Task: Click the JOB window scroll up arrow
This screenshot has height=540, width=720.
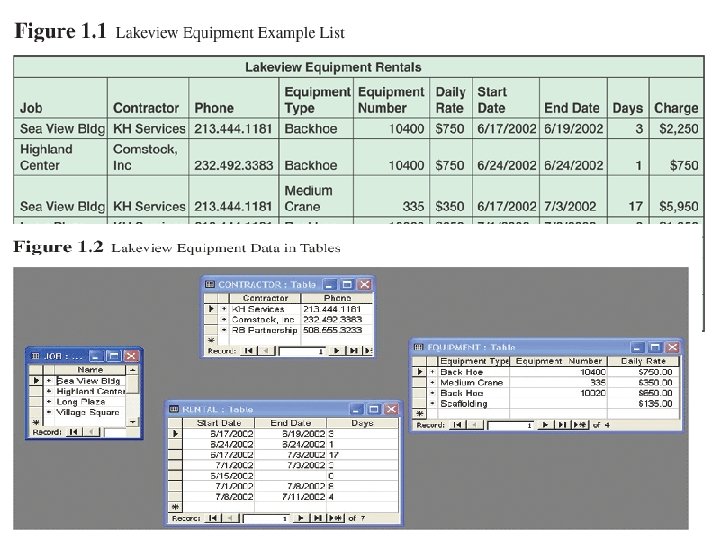Action: point(132,370)
